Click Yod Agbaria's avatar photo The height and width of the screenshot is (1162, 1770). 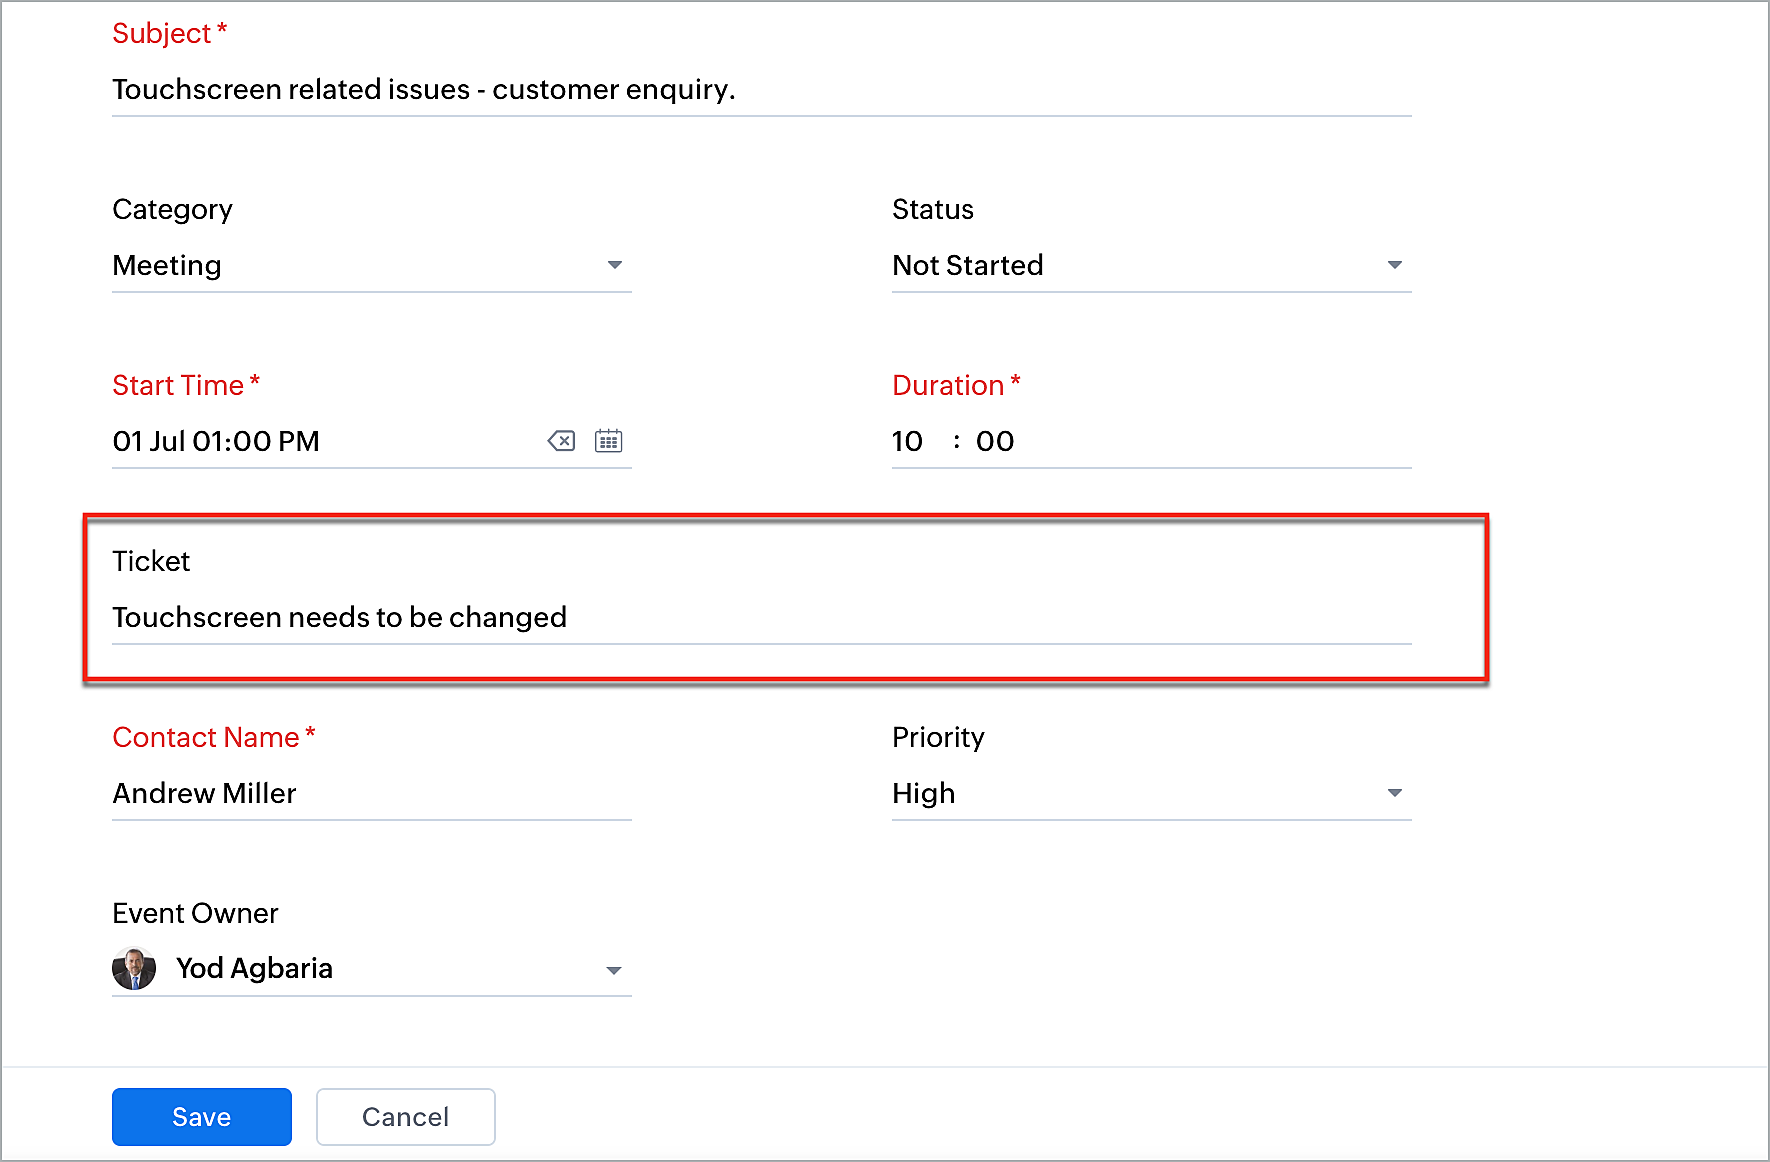tap(134, 968)
